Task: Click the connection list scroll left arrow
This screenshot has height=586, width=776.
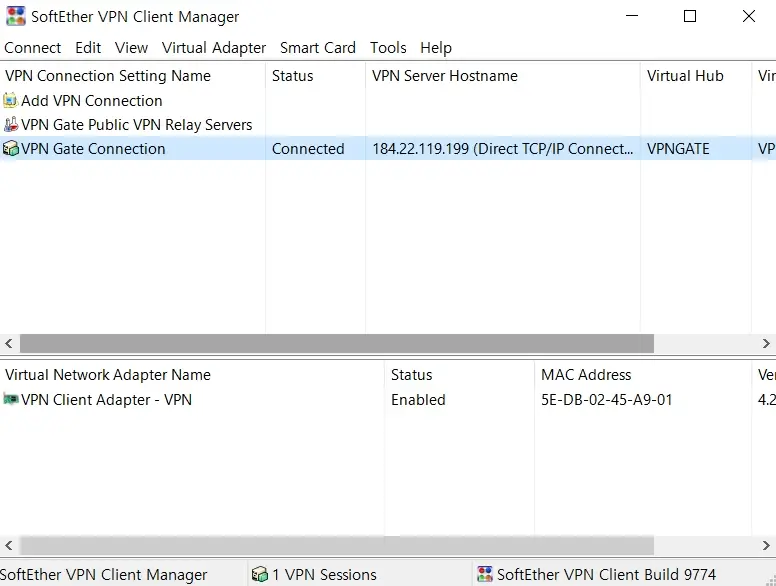Action: [9, 343]
